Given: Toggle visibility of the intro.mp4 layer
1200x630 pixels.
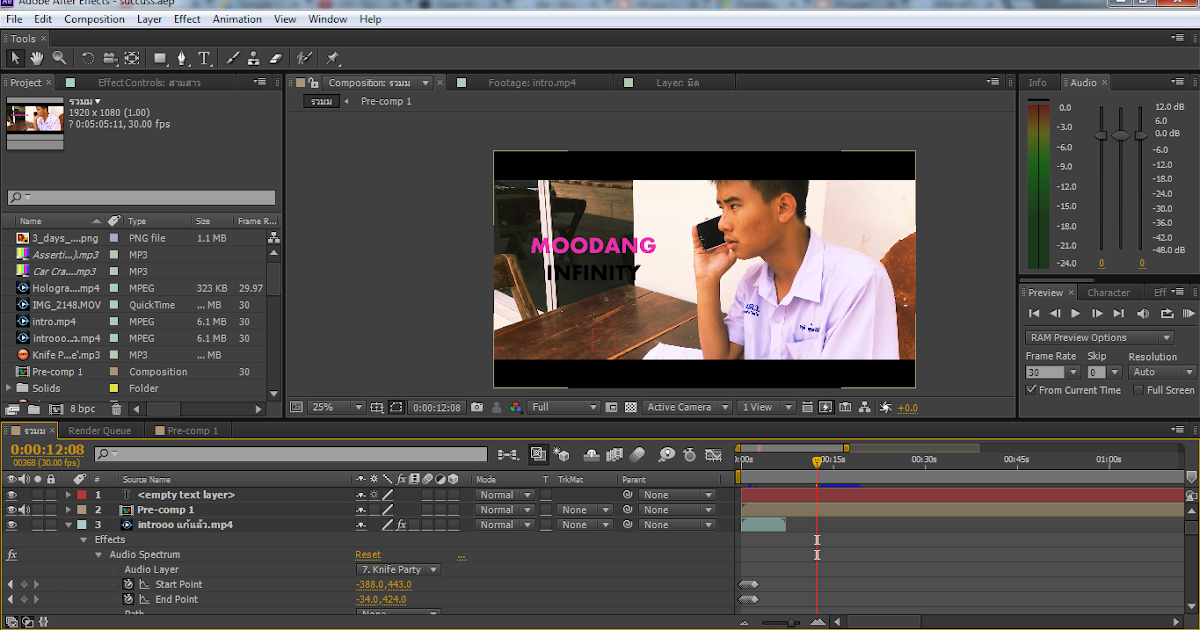Looking at the screenshot, I should [10, 524].
